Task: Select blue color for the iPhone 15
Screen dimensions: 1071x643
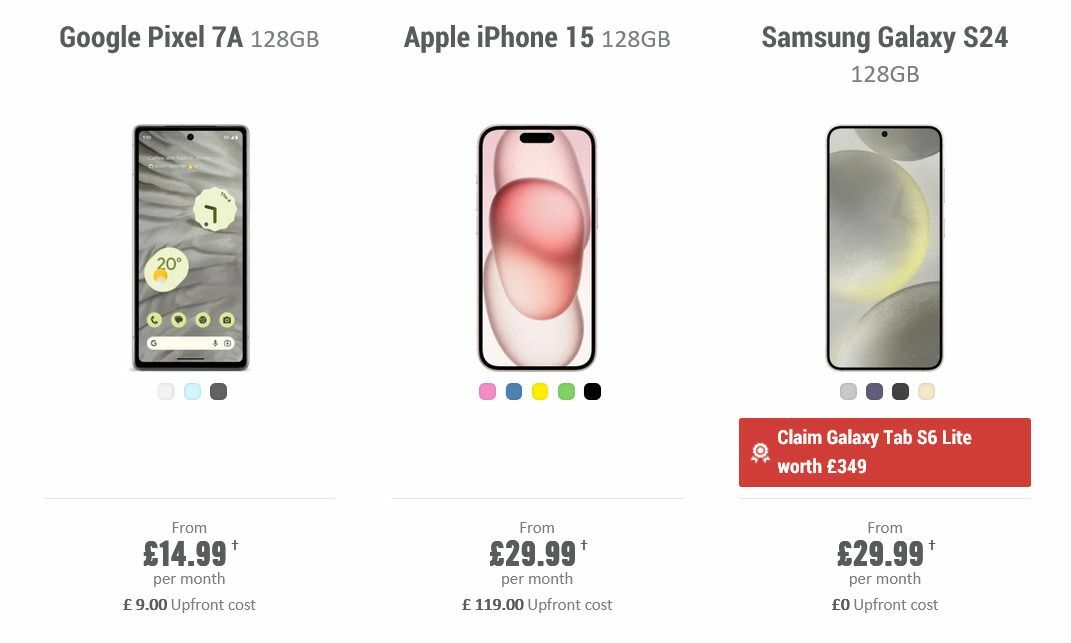Action: (x=514, y=392)
